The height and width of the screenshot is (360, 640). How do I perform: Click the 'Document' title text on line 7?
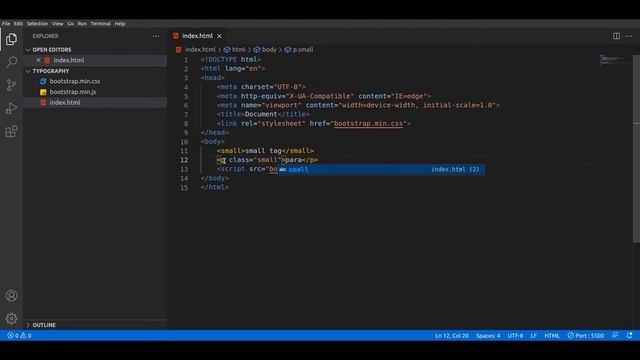click(261, 114)
